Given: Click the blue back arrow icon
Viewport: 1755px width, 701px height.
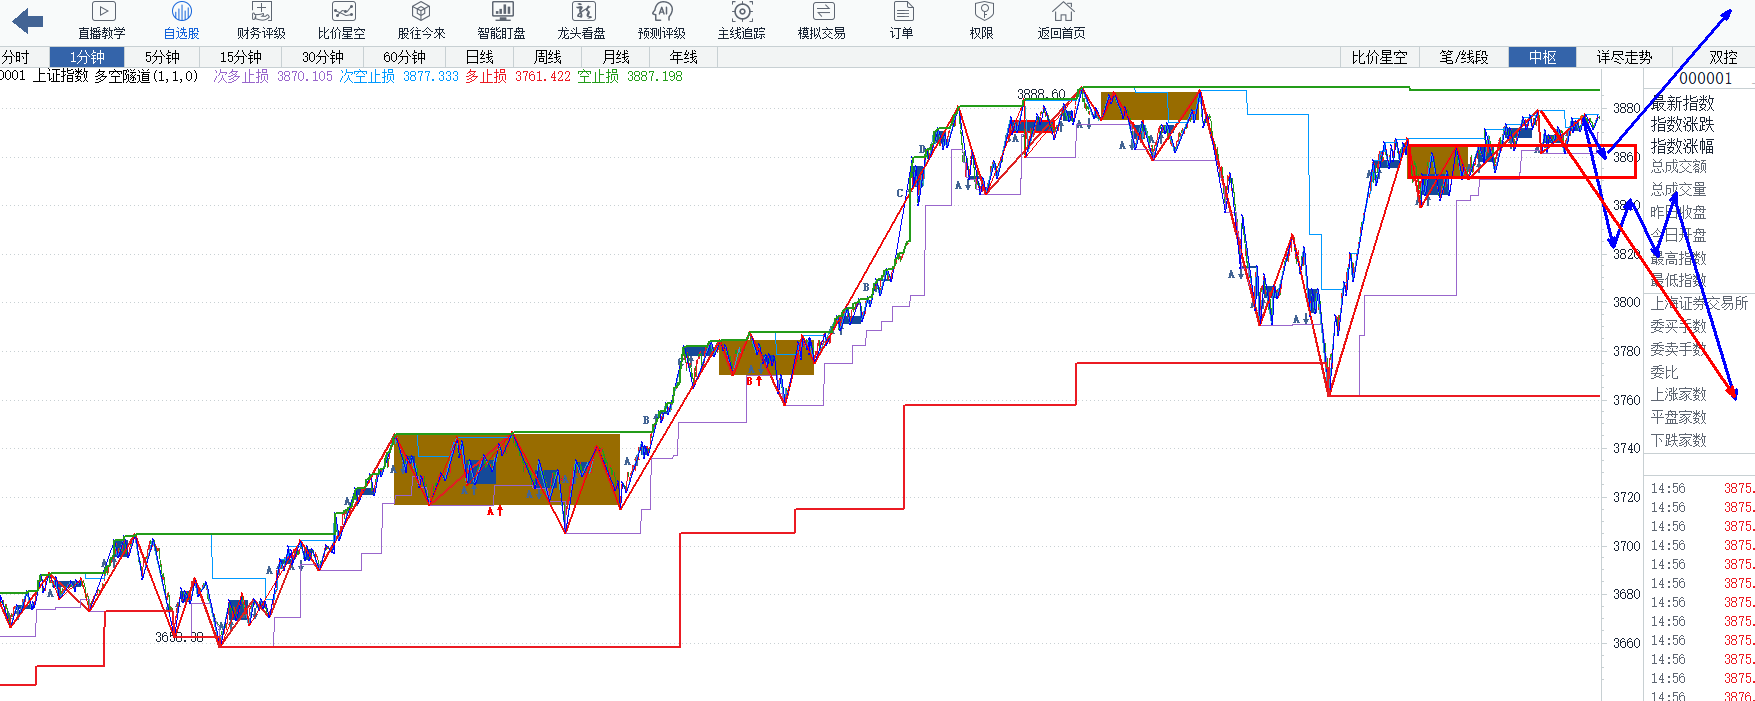Looking at the screenshot, I should (x=28, y=21).
